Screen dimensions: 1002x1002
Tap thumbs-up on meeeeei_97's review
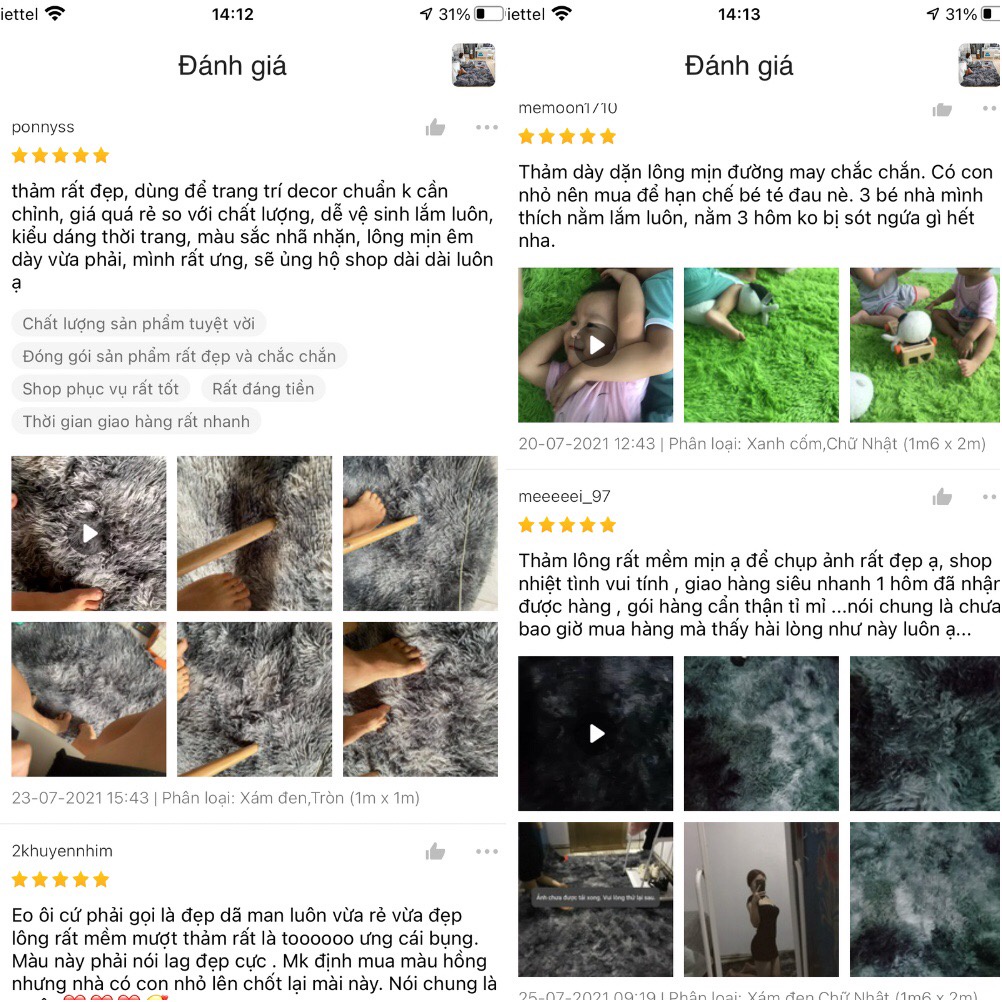(942, 497)
